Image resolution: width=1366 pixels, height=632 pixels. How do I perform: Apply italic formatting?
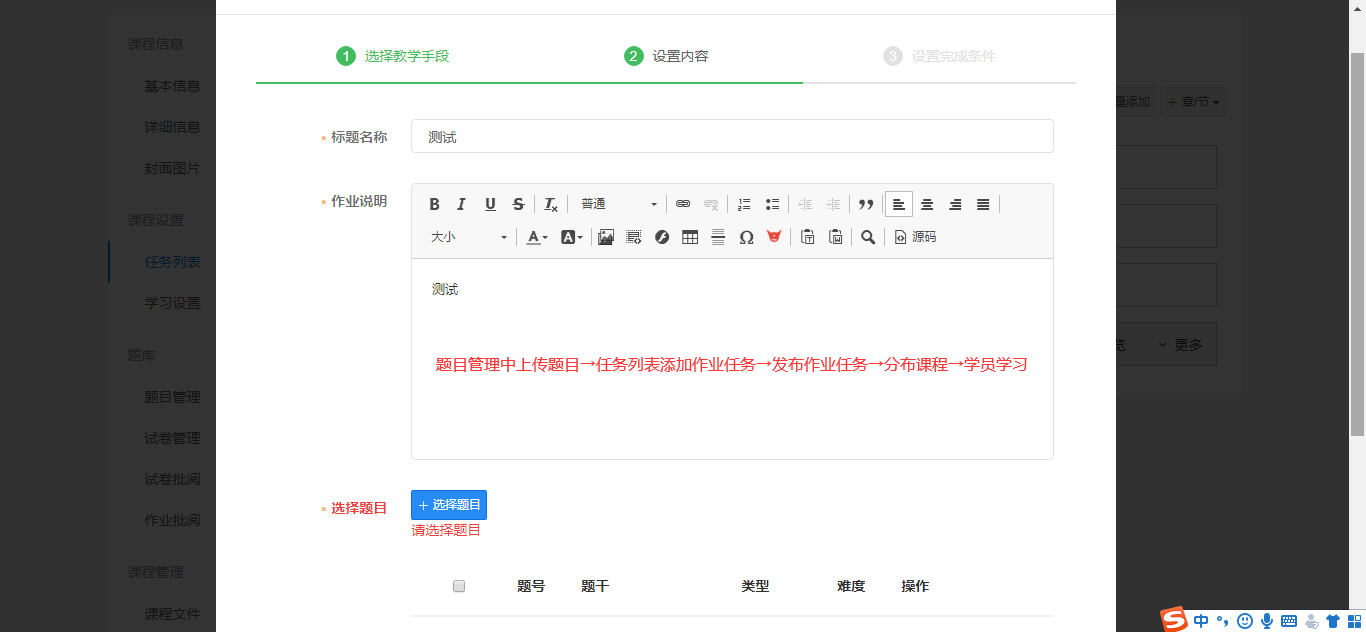[462, 204]
